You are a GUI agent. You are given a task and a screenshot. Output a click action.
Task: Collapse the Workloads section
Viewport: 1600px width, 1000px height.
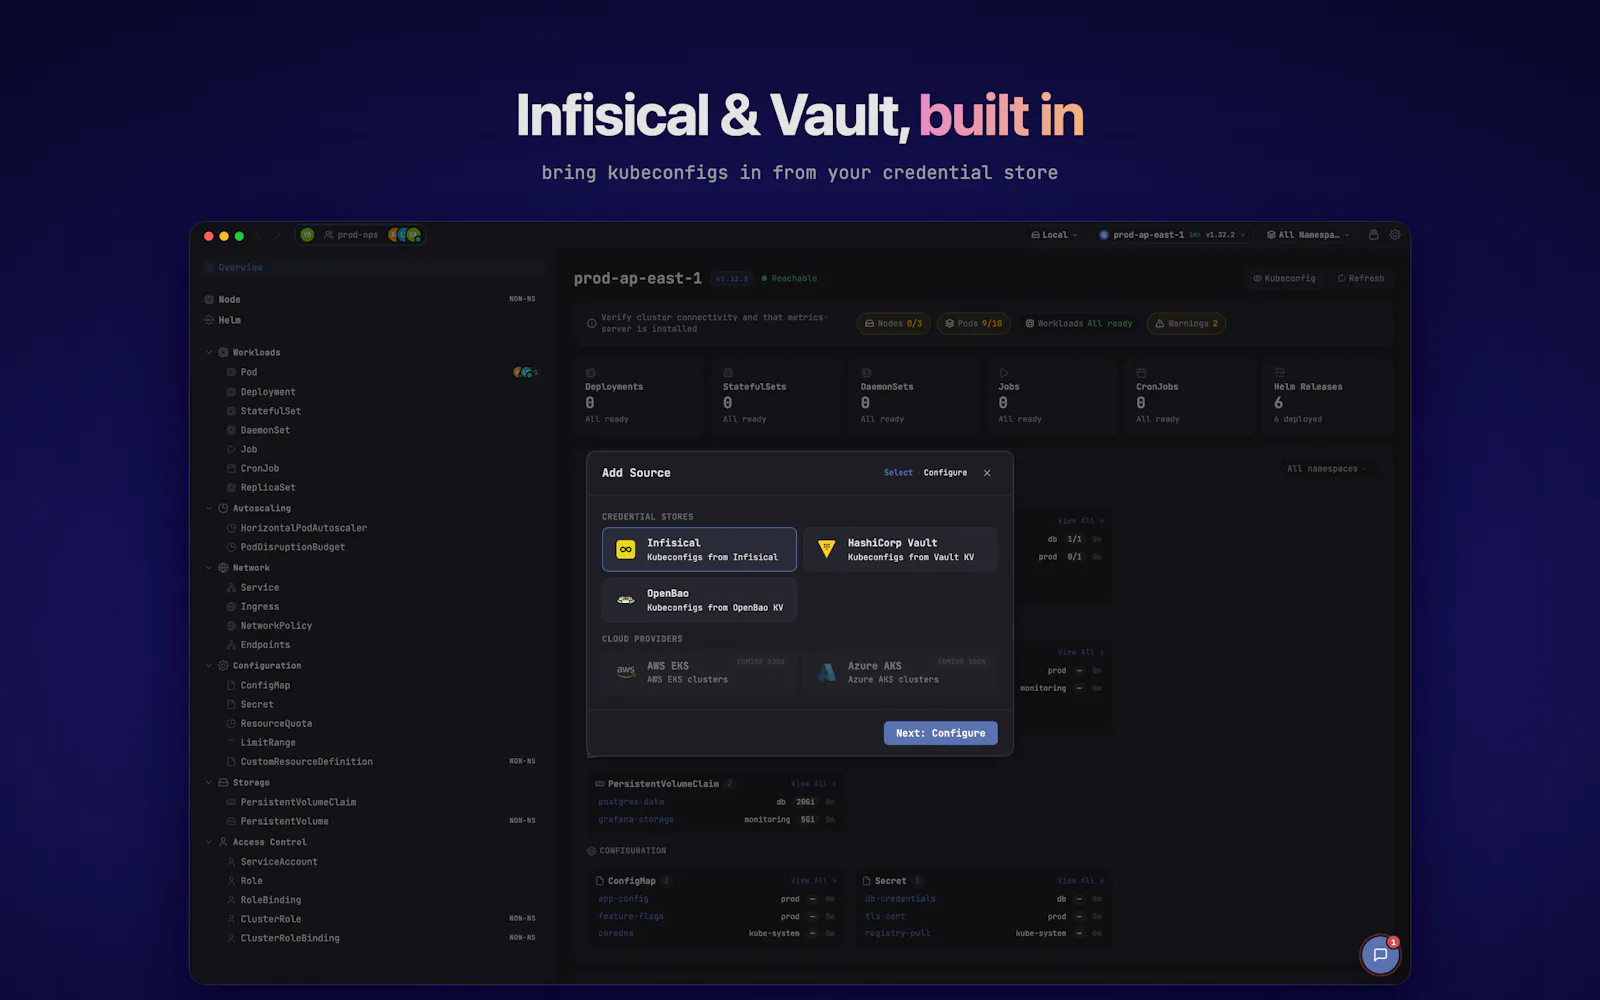click(x=209, y=352)
